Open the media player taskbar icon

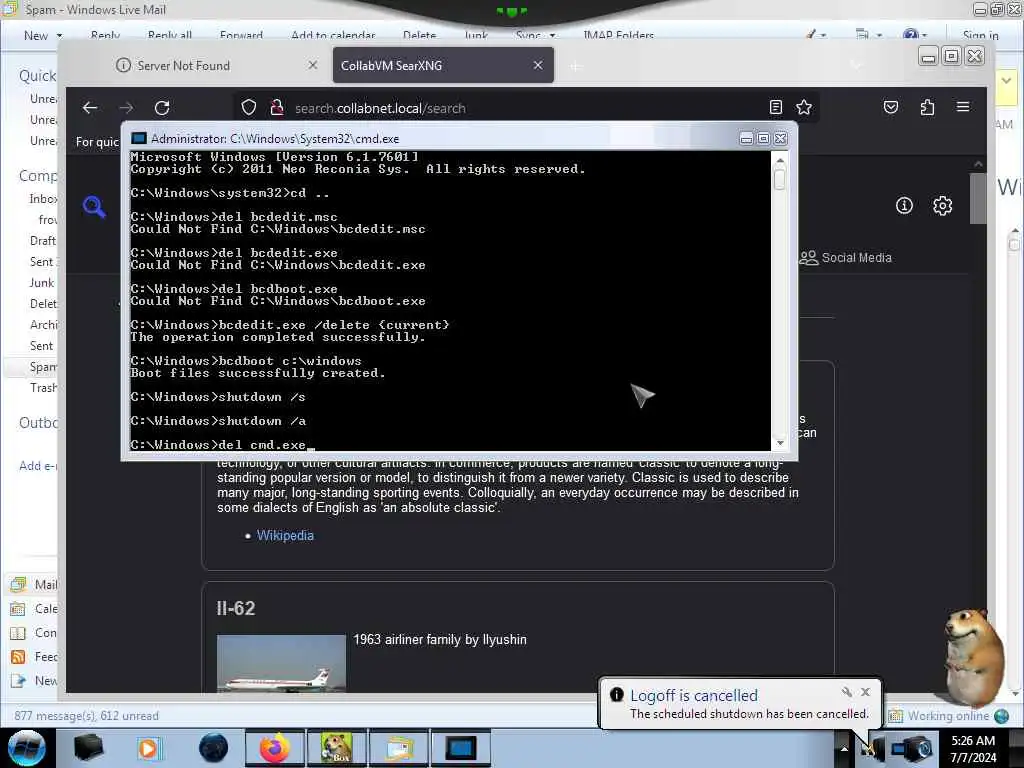[148, 748]
